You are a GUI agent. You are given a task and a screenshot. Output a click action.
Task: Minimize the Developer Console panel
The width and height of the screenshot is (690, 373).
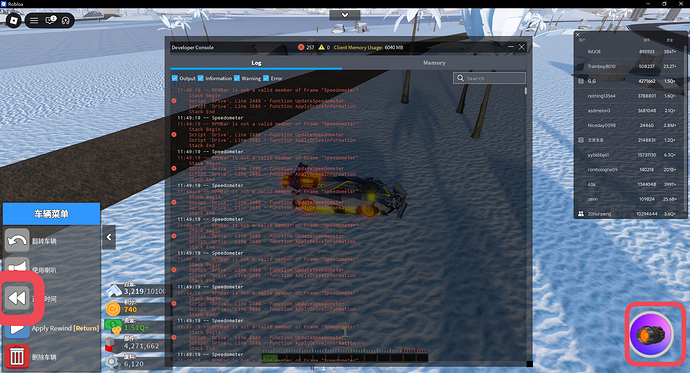click(510, 47)
